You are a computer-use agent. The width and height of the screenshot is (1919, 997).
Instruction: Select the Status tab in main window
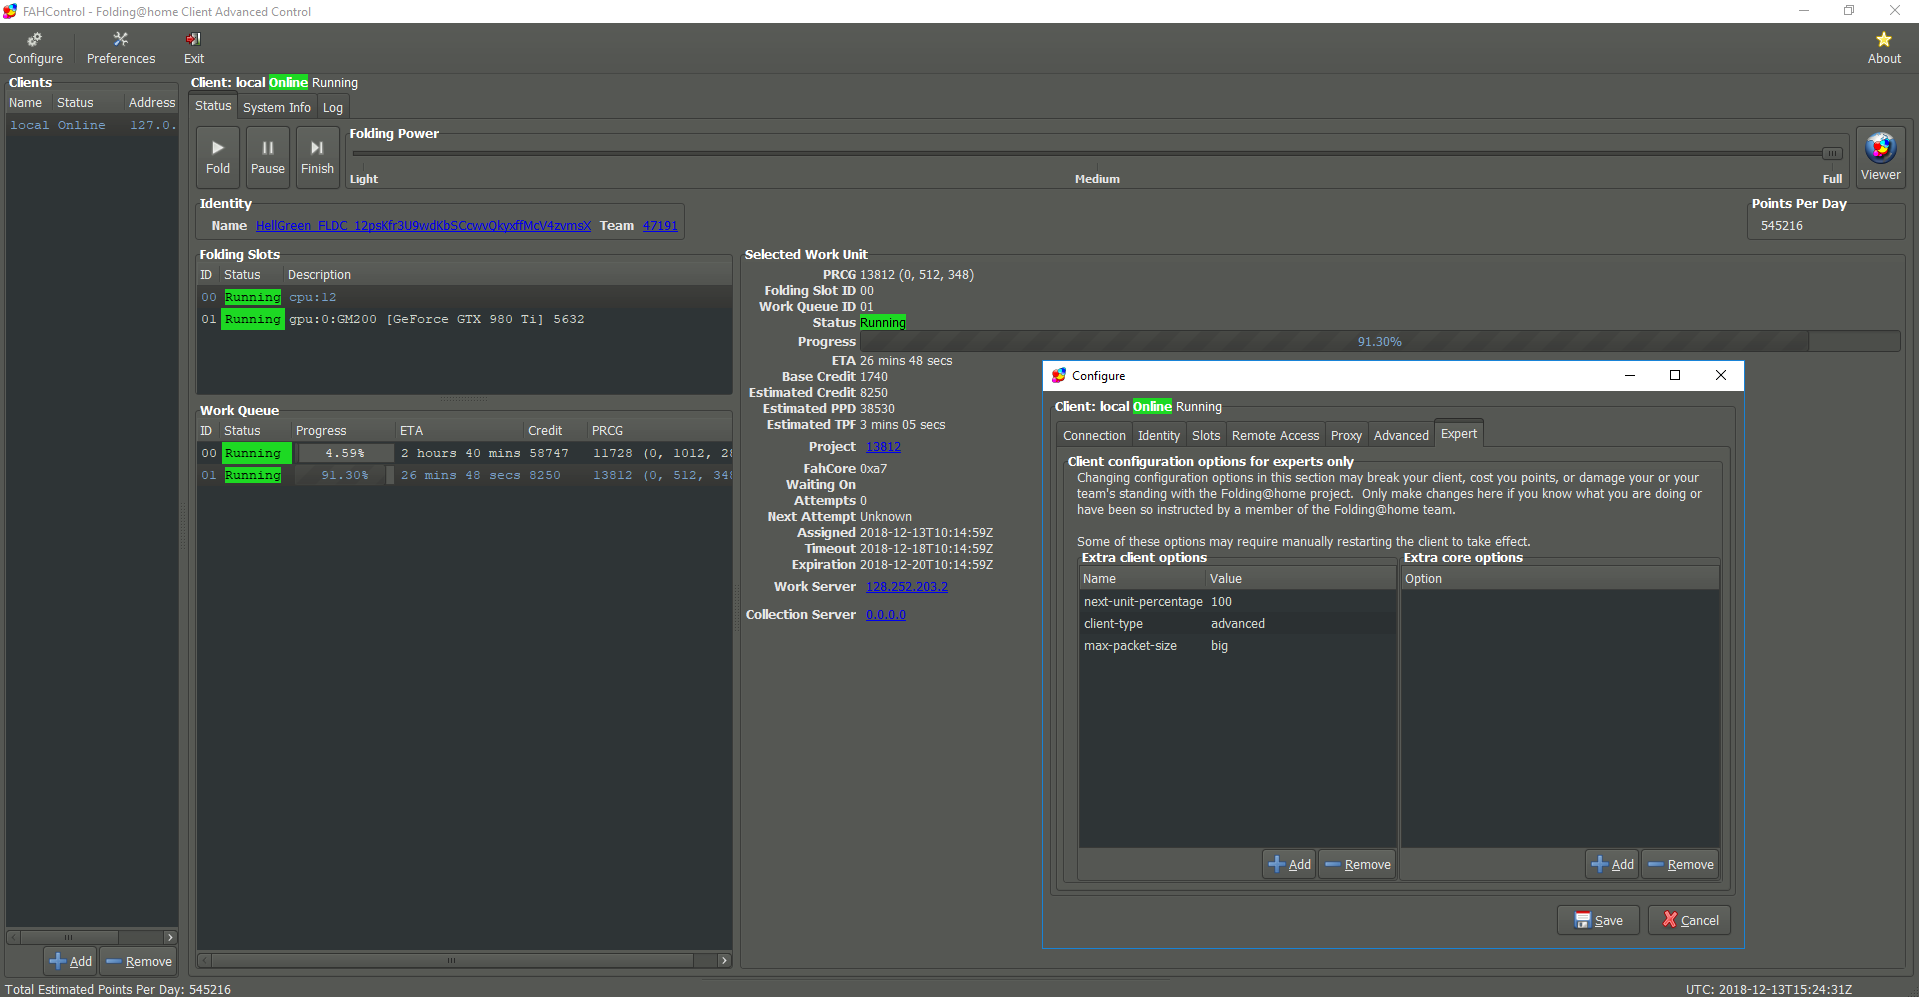[x=213, y=106]
